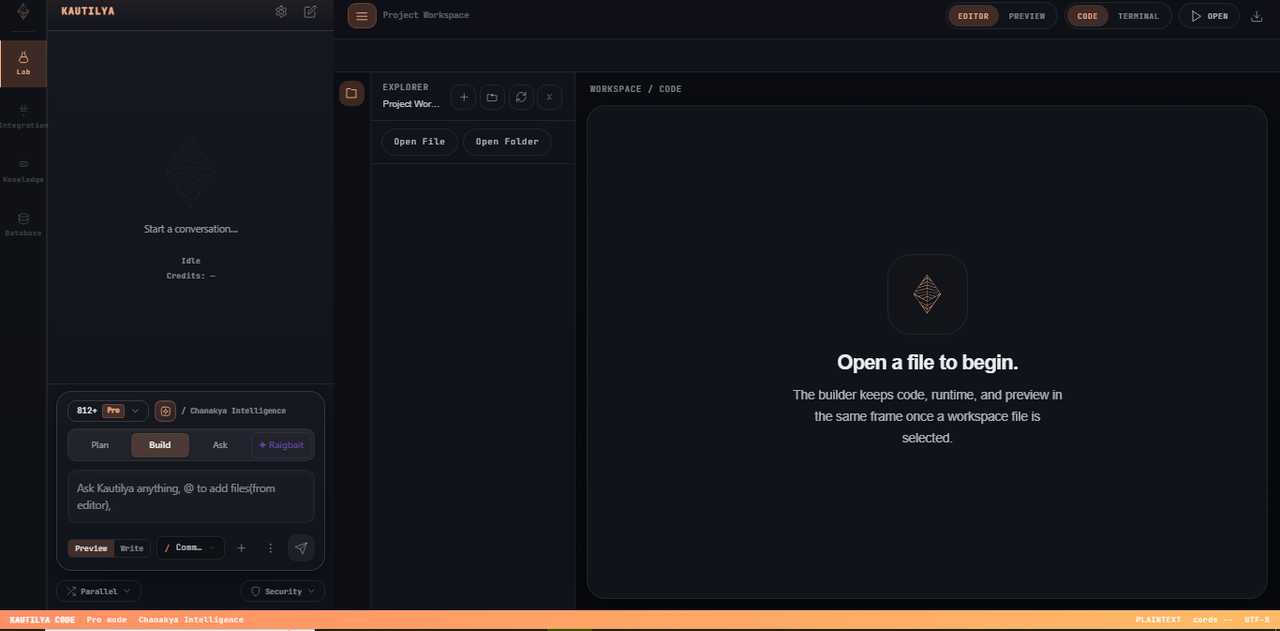Click the Project Workspace title text
Viewport: 1280px width, 631px height.
click(426, 15)
